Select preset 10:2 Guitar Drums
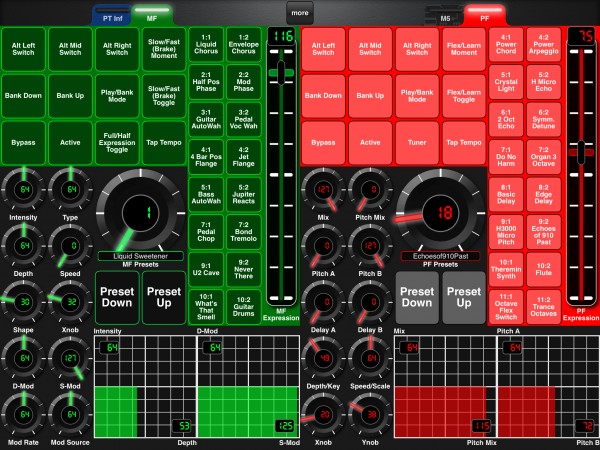The image size is (600, 450). [243, 307]
